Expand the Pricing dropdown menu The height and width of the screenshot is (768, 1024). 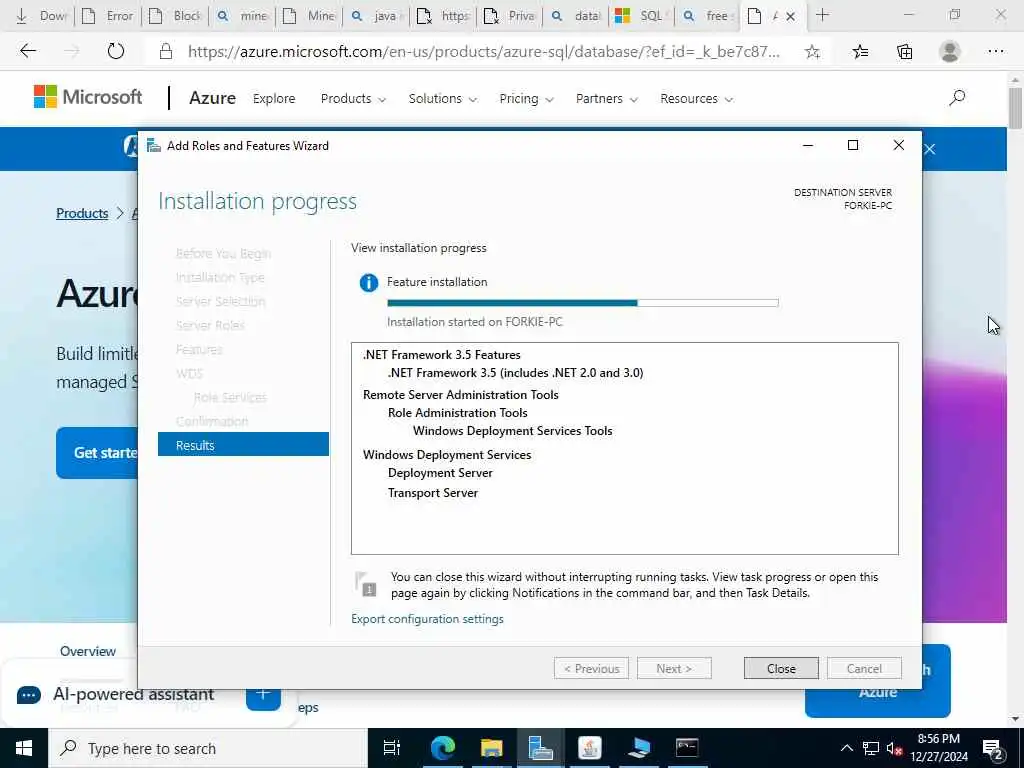(x=526, y=99)
